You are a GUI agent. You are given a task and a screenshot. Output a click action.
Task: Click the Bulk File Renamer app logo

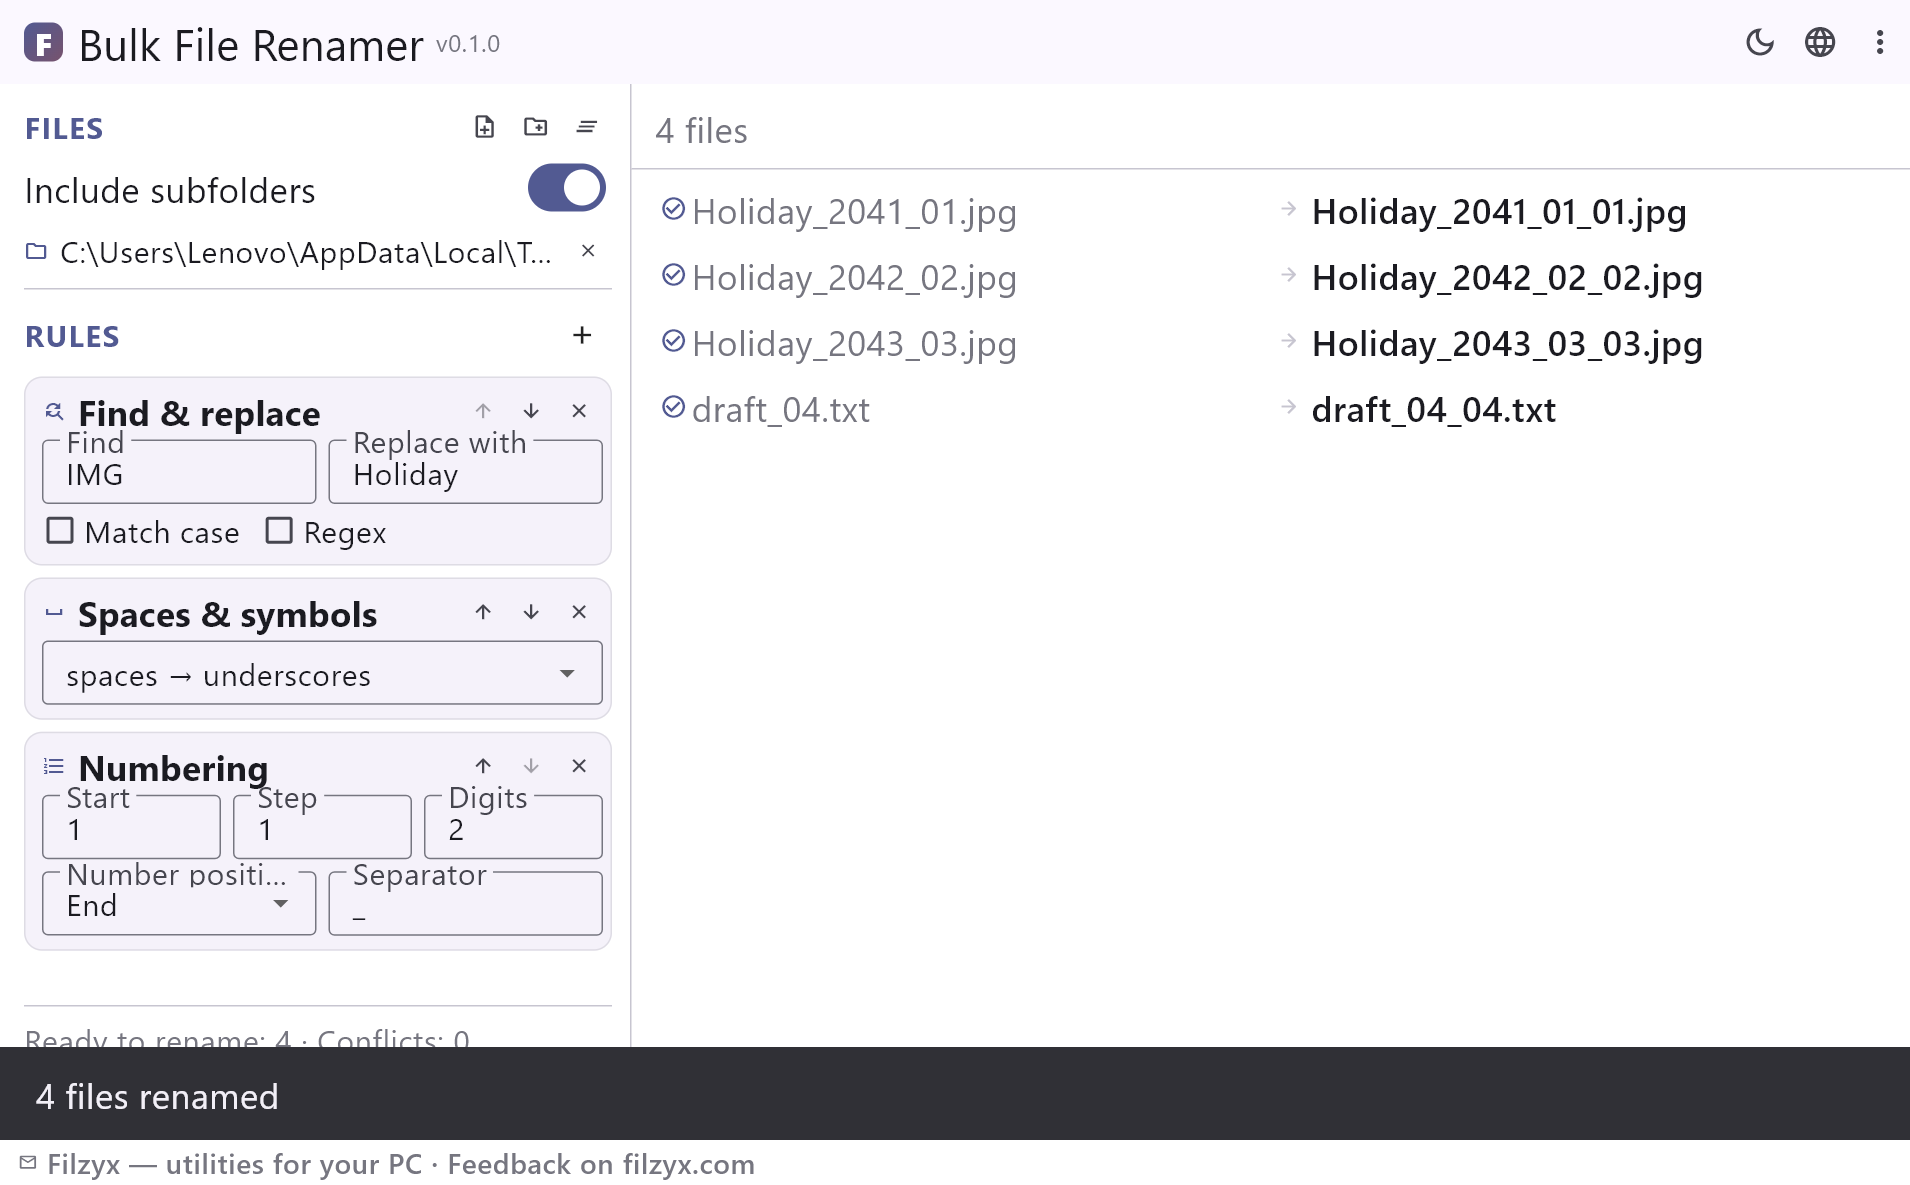coord(43,43)
